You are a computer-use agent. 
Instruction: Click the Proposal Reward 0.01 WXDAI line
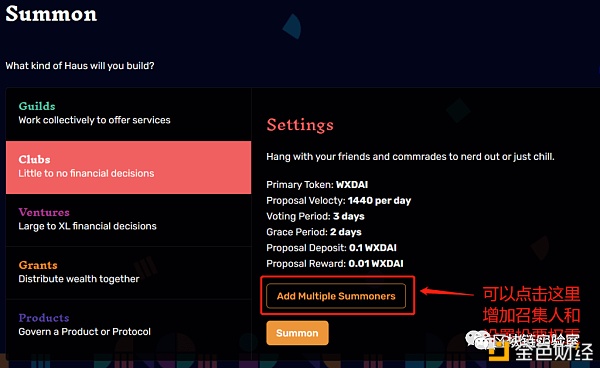335,263
